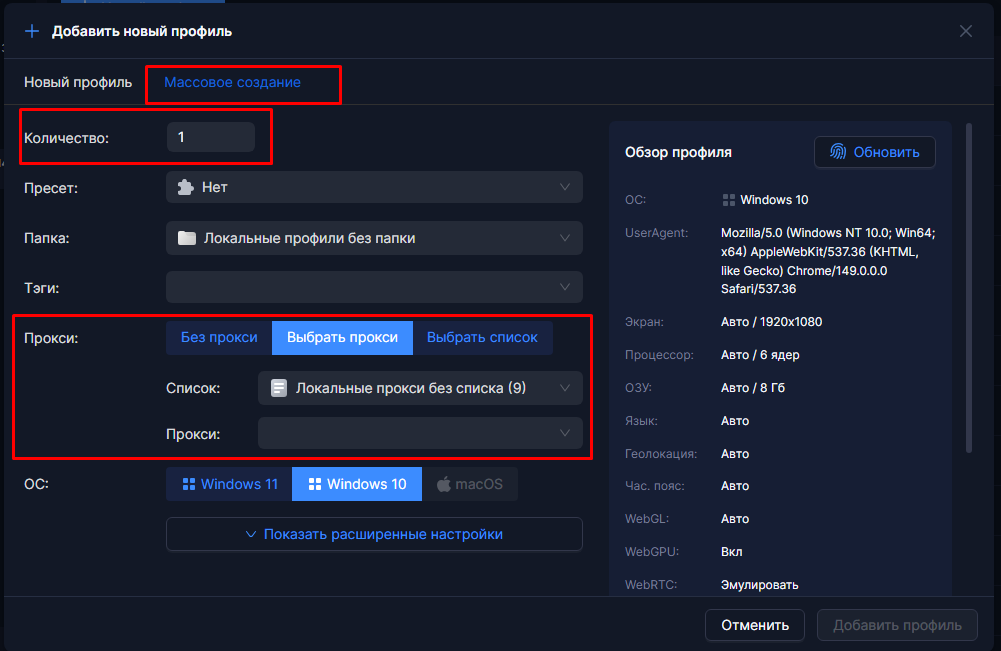Switch to the Новый профиль tab
1001x651 pixels.
pyautogui.click(x=78, y=82)
